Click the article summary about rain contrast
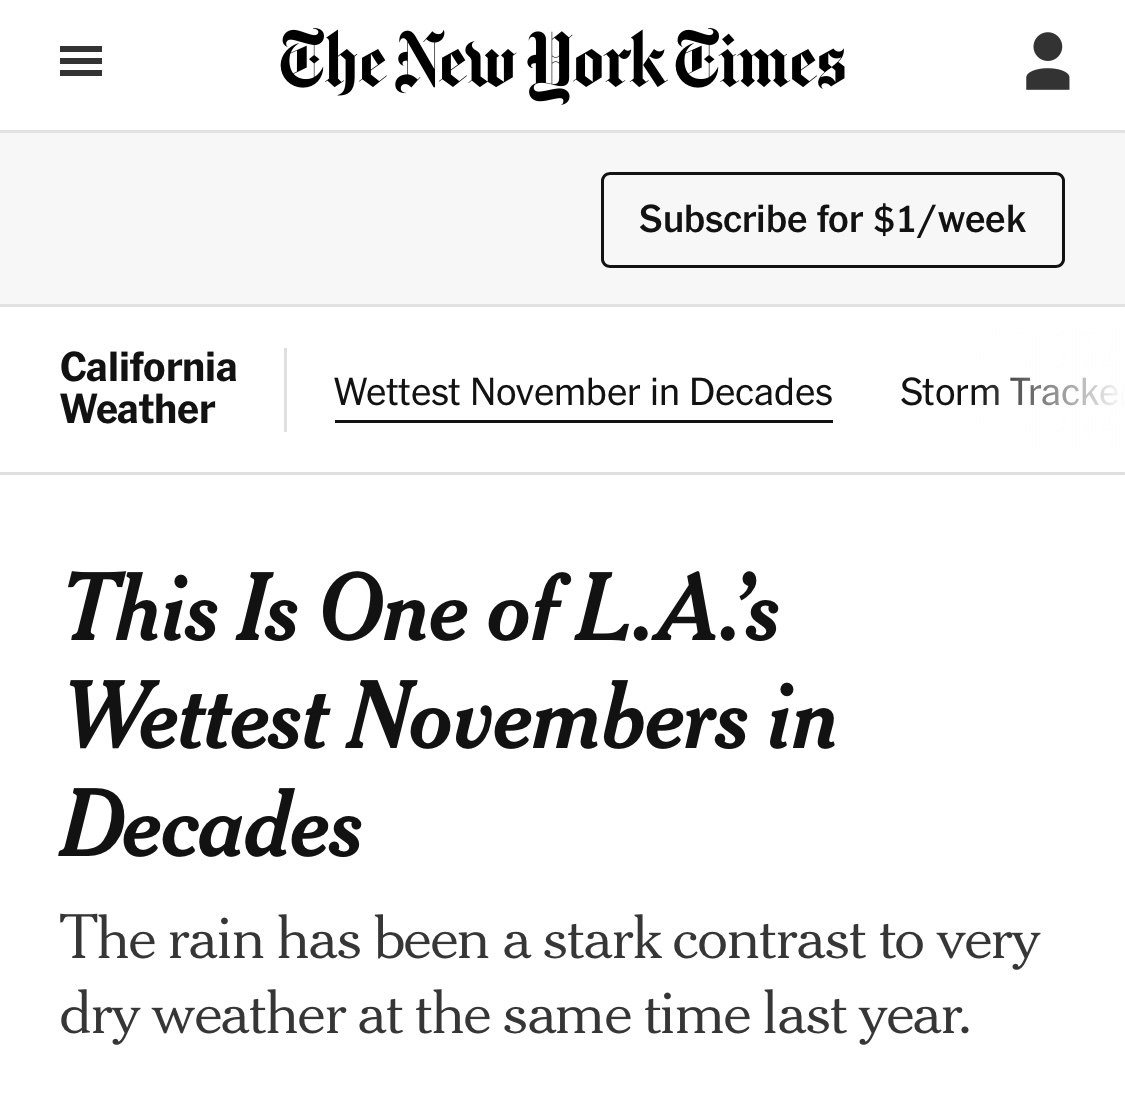Viewport: 1125px width, 1095px height. pyautogui.click(x=550, y=976)
